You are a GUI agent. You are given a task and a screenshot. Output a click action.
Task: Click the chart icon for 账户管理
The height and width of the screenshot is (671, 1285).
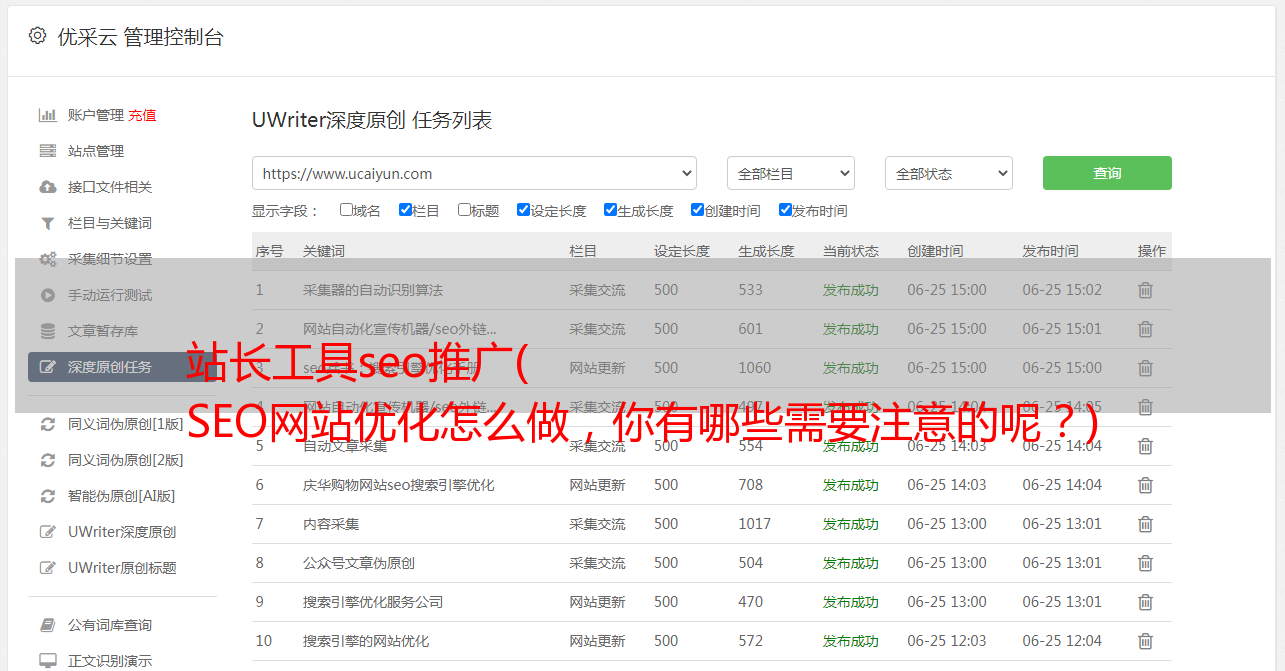47,115
